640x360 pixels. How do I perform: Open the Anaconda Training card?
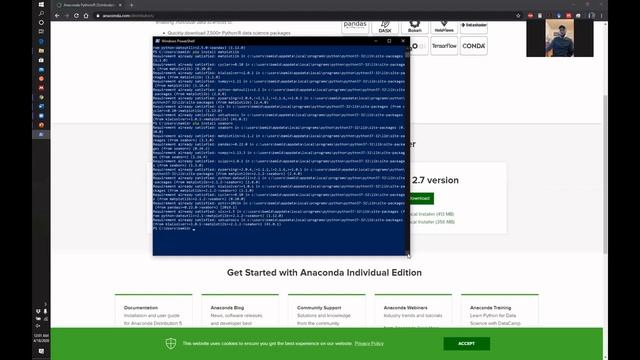(500, 311)
